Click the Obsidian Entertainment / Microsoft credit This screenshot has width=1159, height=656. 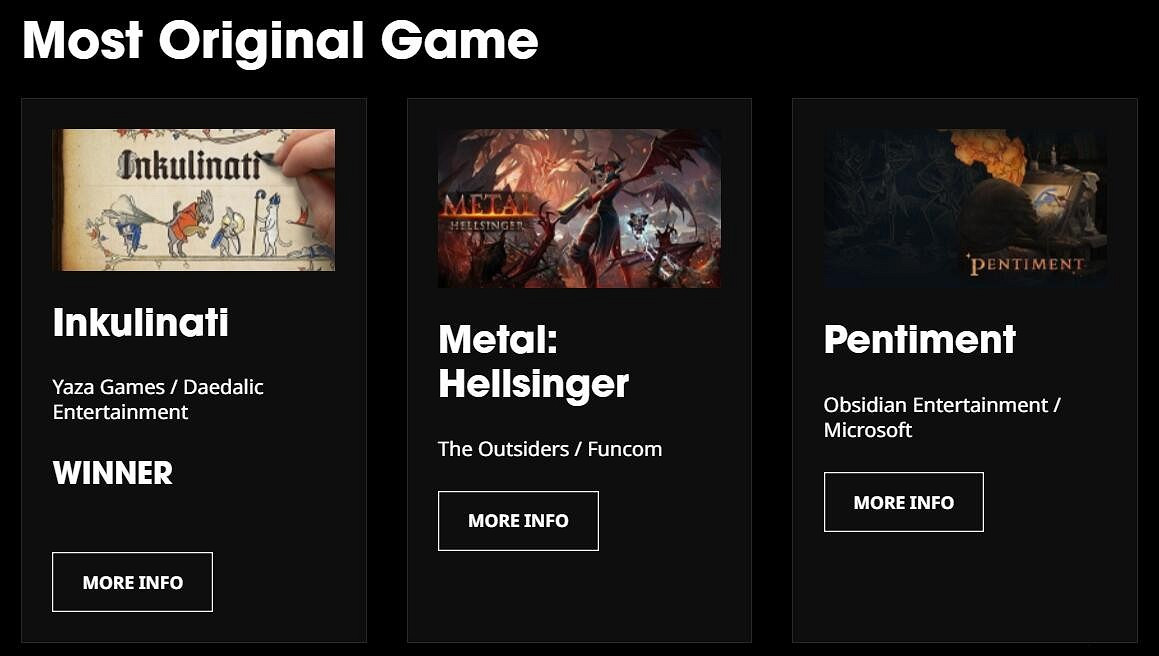942,417
